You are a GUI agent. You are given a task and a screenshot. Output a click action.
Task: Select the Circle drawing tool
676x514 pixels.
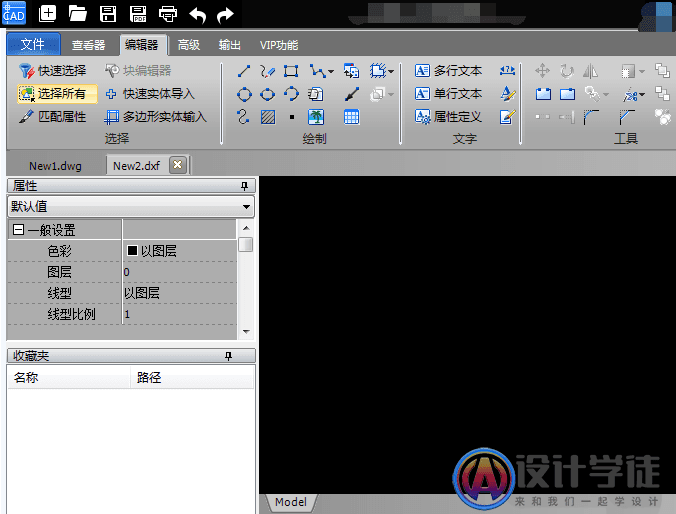tap(244, 94)
